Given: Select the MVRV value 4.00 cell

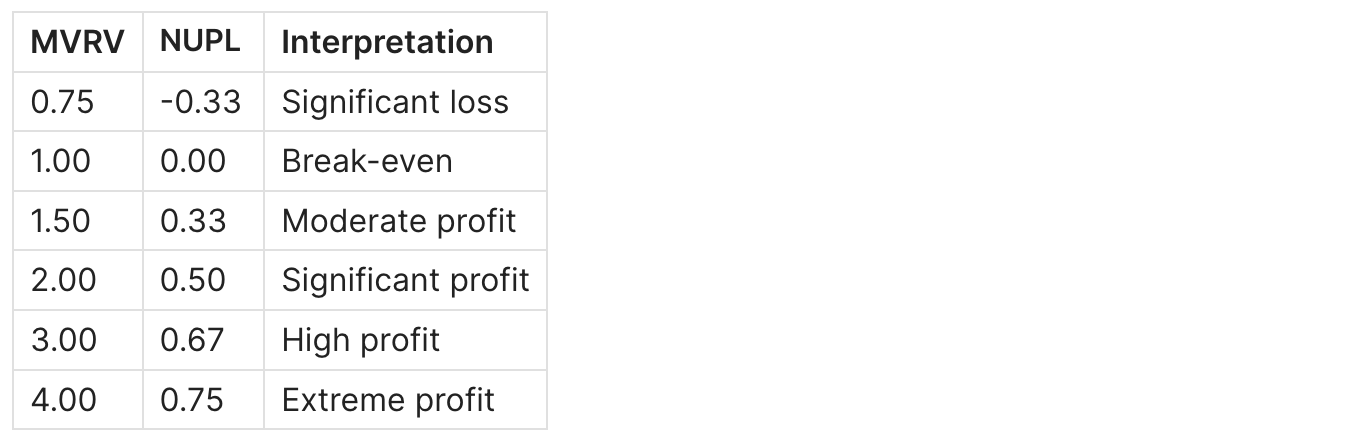Looking at the screenshot, I should point(64,400).
